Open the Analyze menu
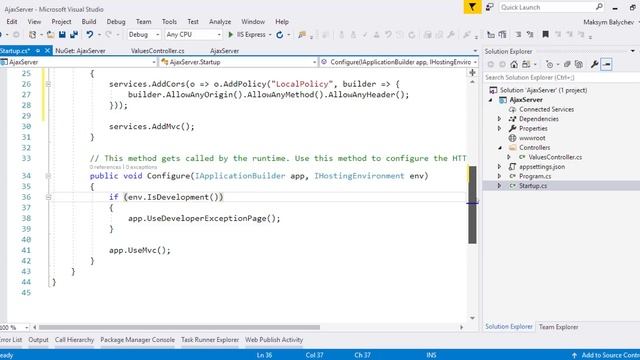This screenshot has height=360, width=640. pos(220,22)
